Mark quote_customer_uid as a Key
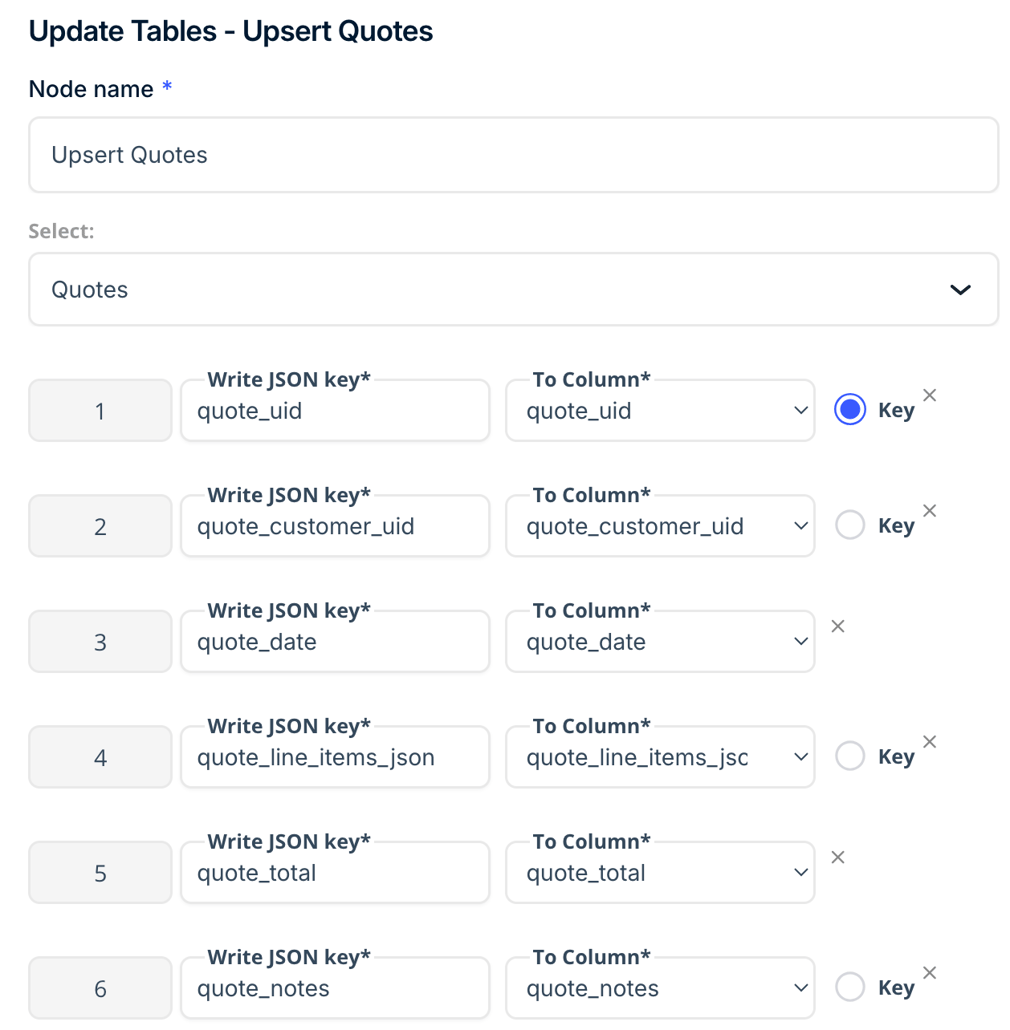This screenshot has width=1010, height=1030. click(849, 525)
